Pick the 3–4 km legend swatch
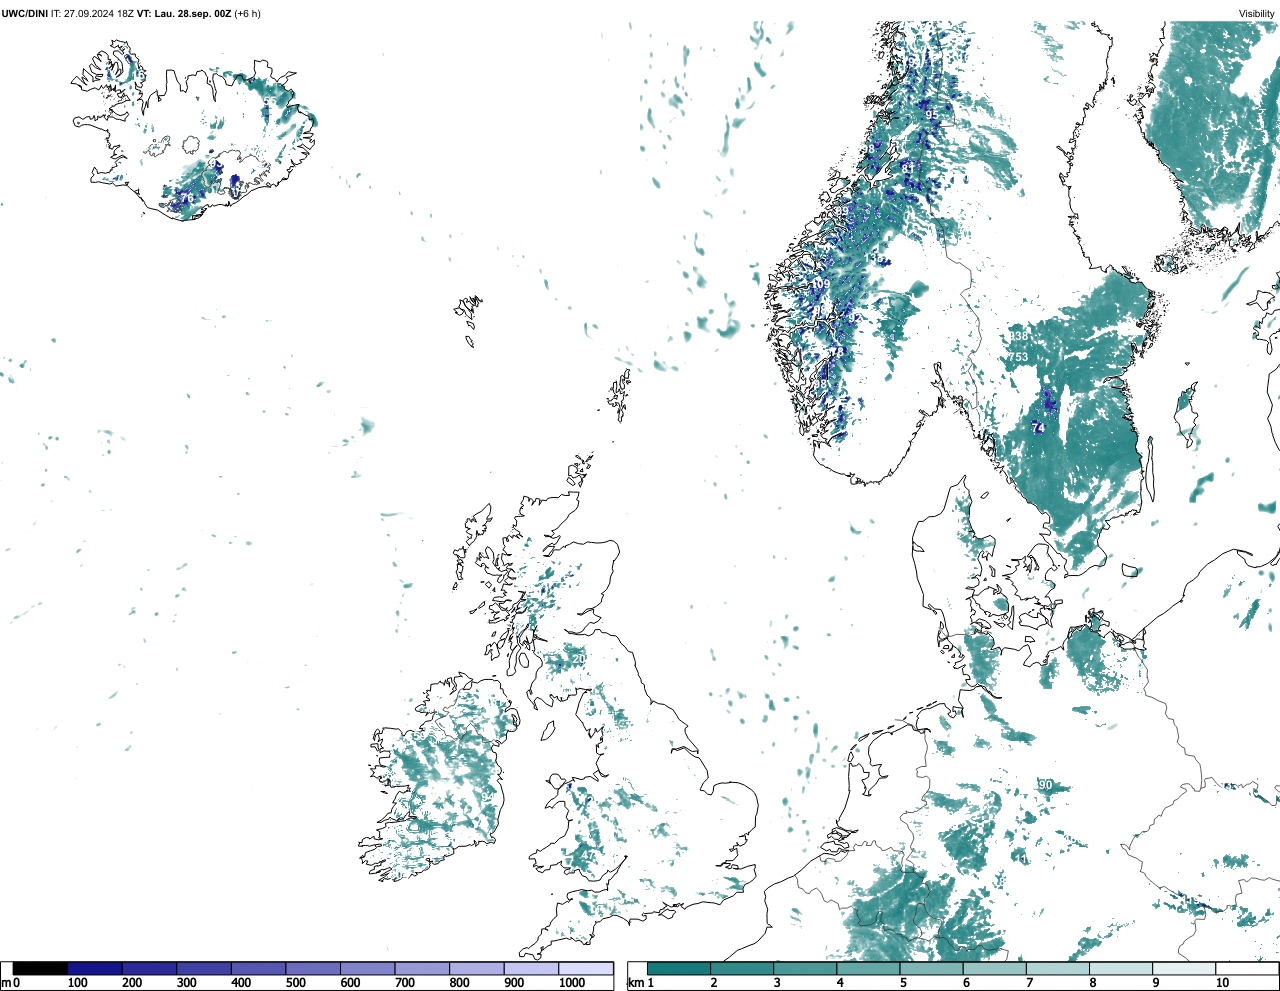The image size is (1280, 991). [805, 968]
